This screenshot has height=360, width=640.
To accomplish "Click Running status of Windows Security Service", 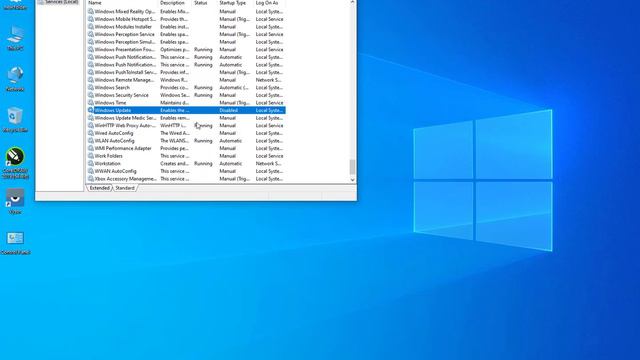I will coord(203,95).
